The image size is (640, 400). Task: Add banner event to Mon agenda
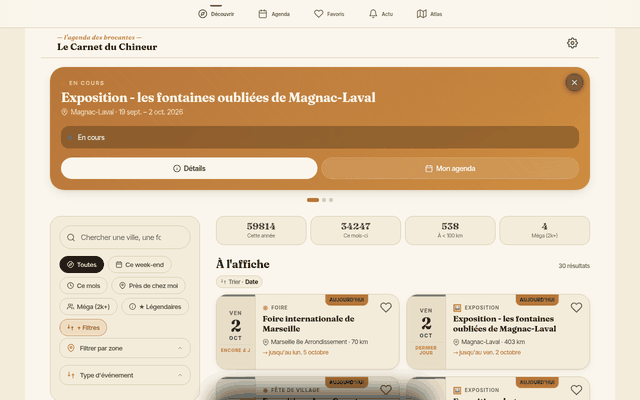[450, 168]
